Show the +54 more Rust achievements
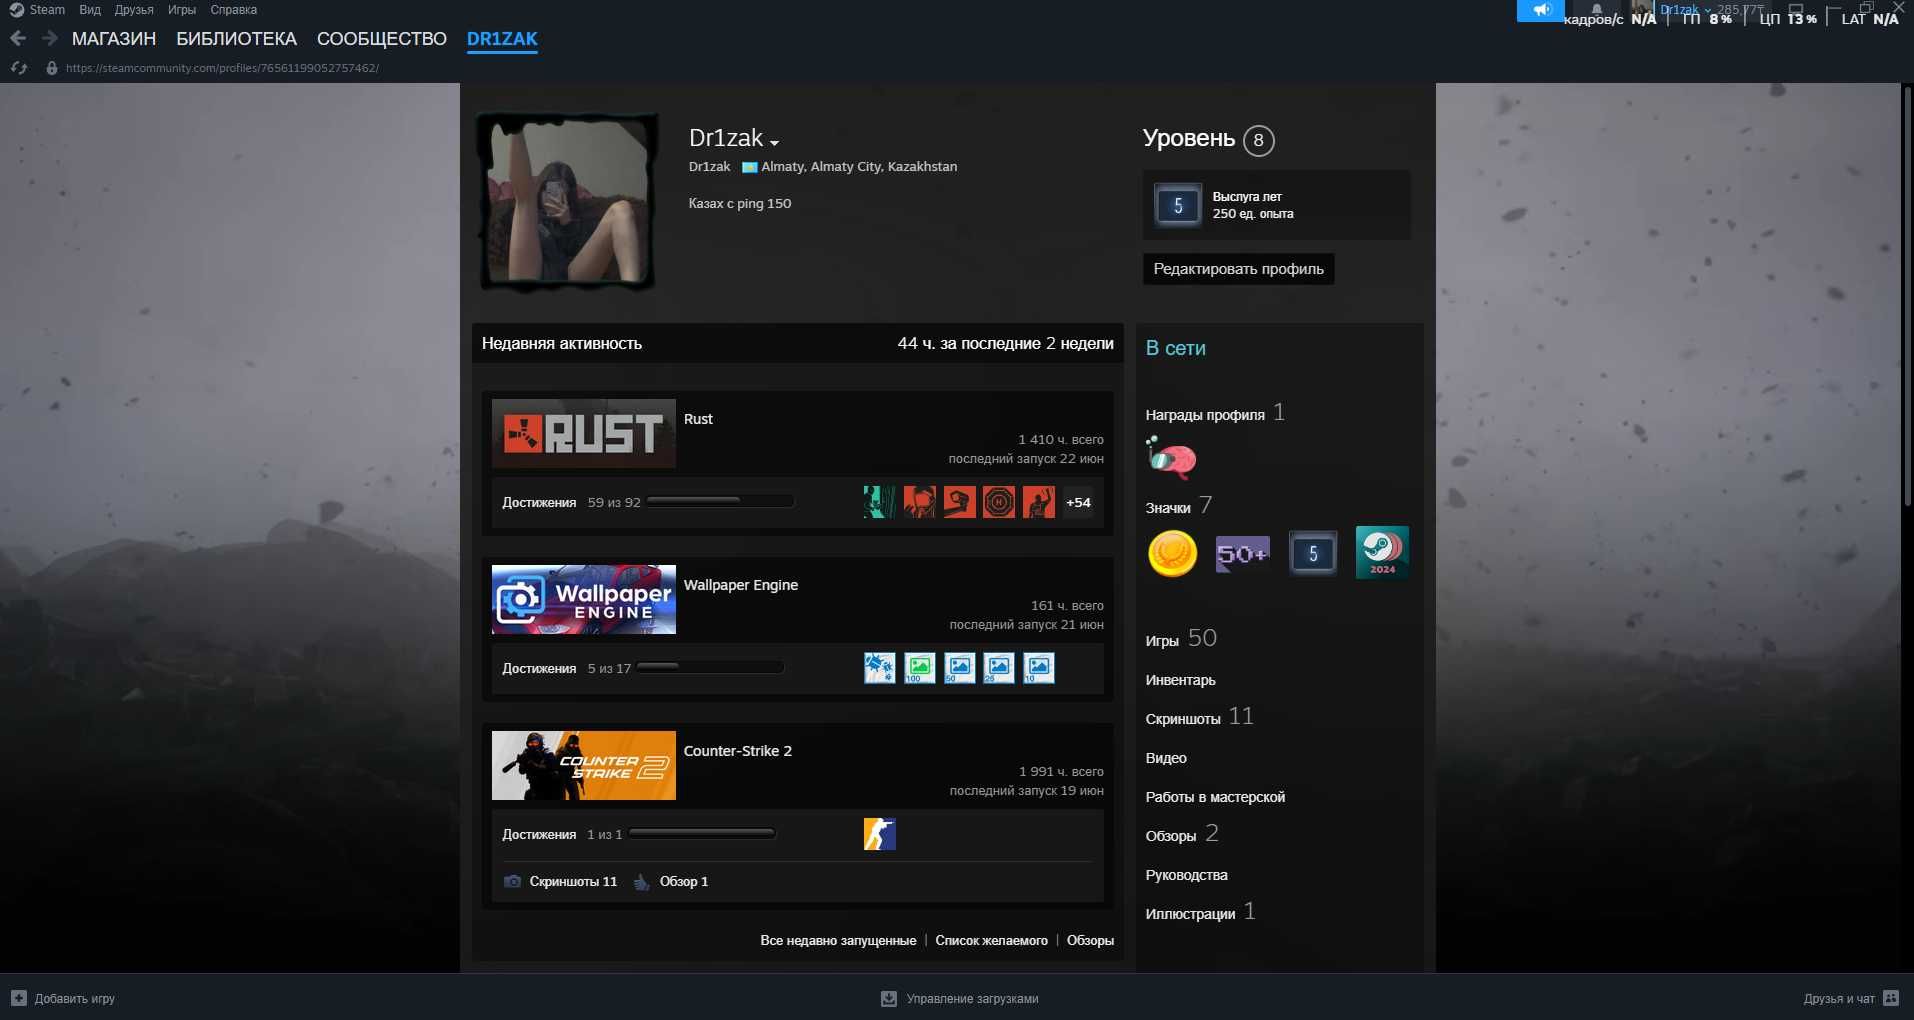The width and height of the screenshot is (1914, 1020). (1078, 502)
